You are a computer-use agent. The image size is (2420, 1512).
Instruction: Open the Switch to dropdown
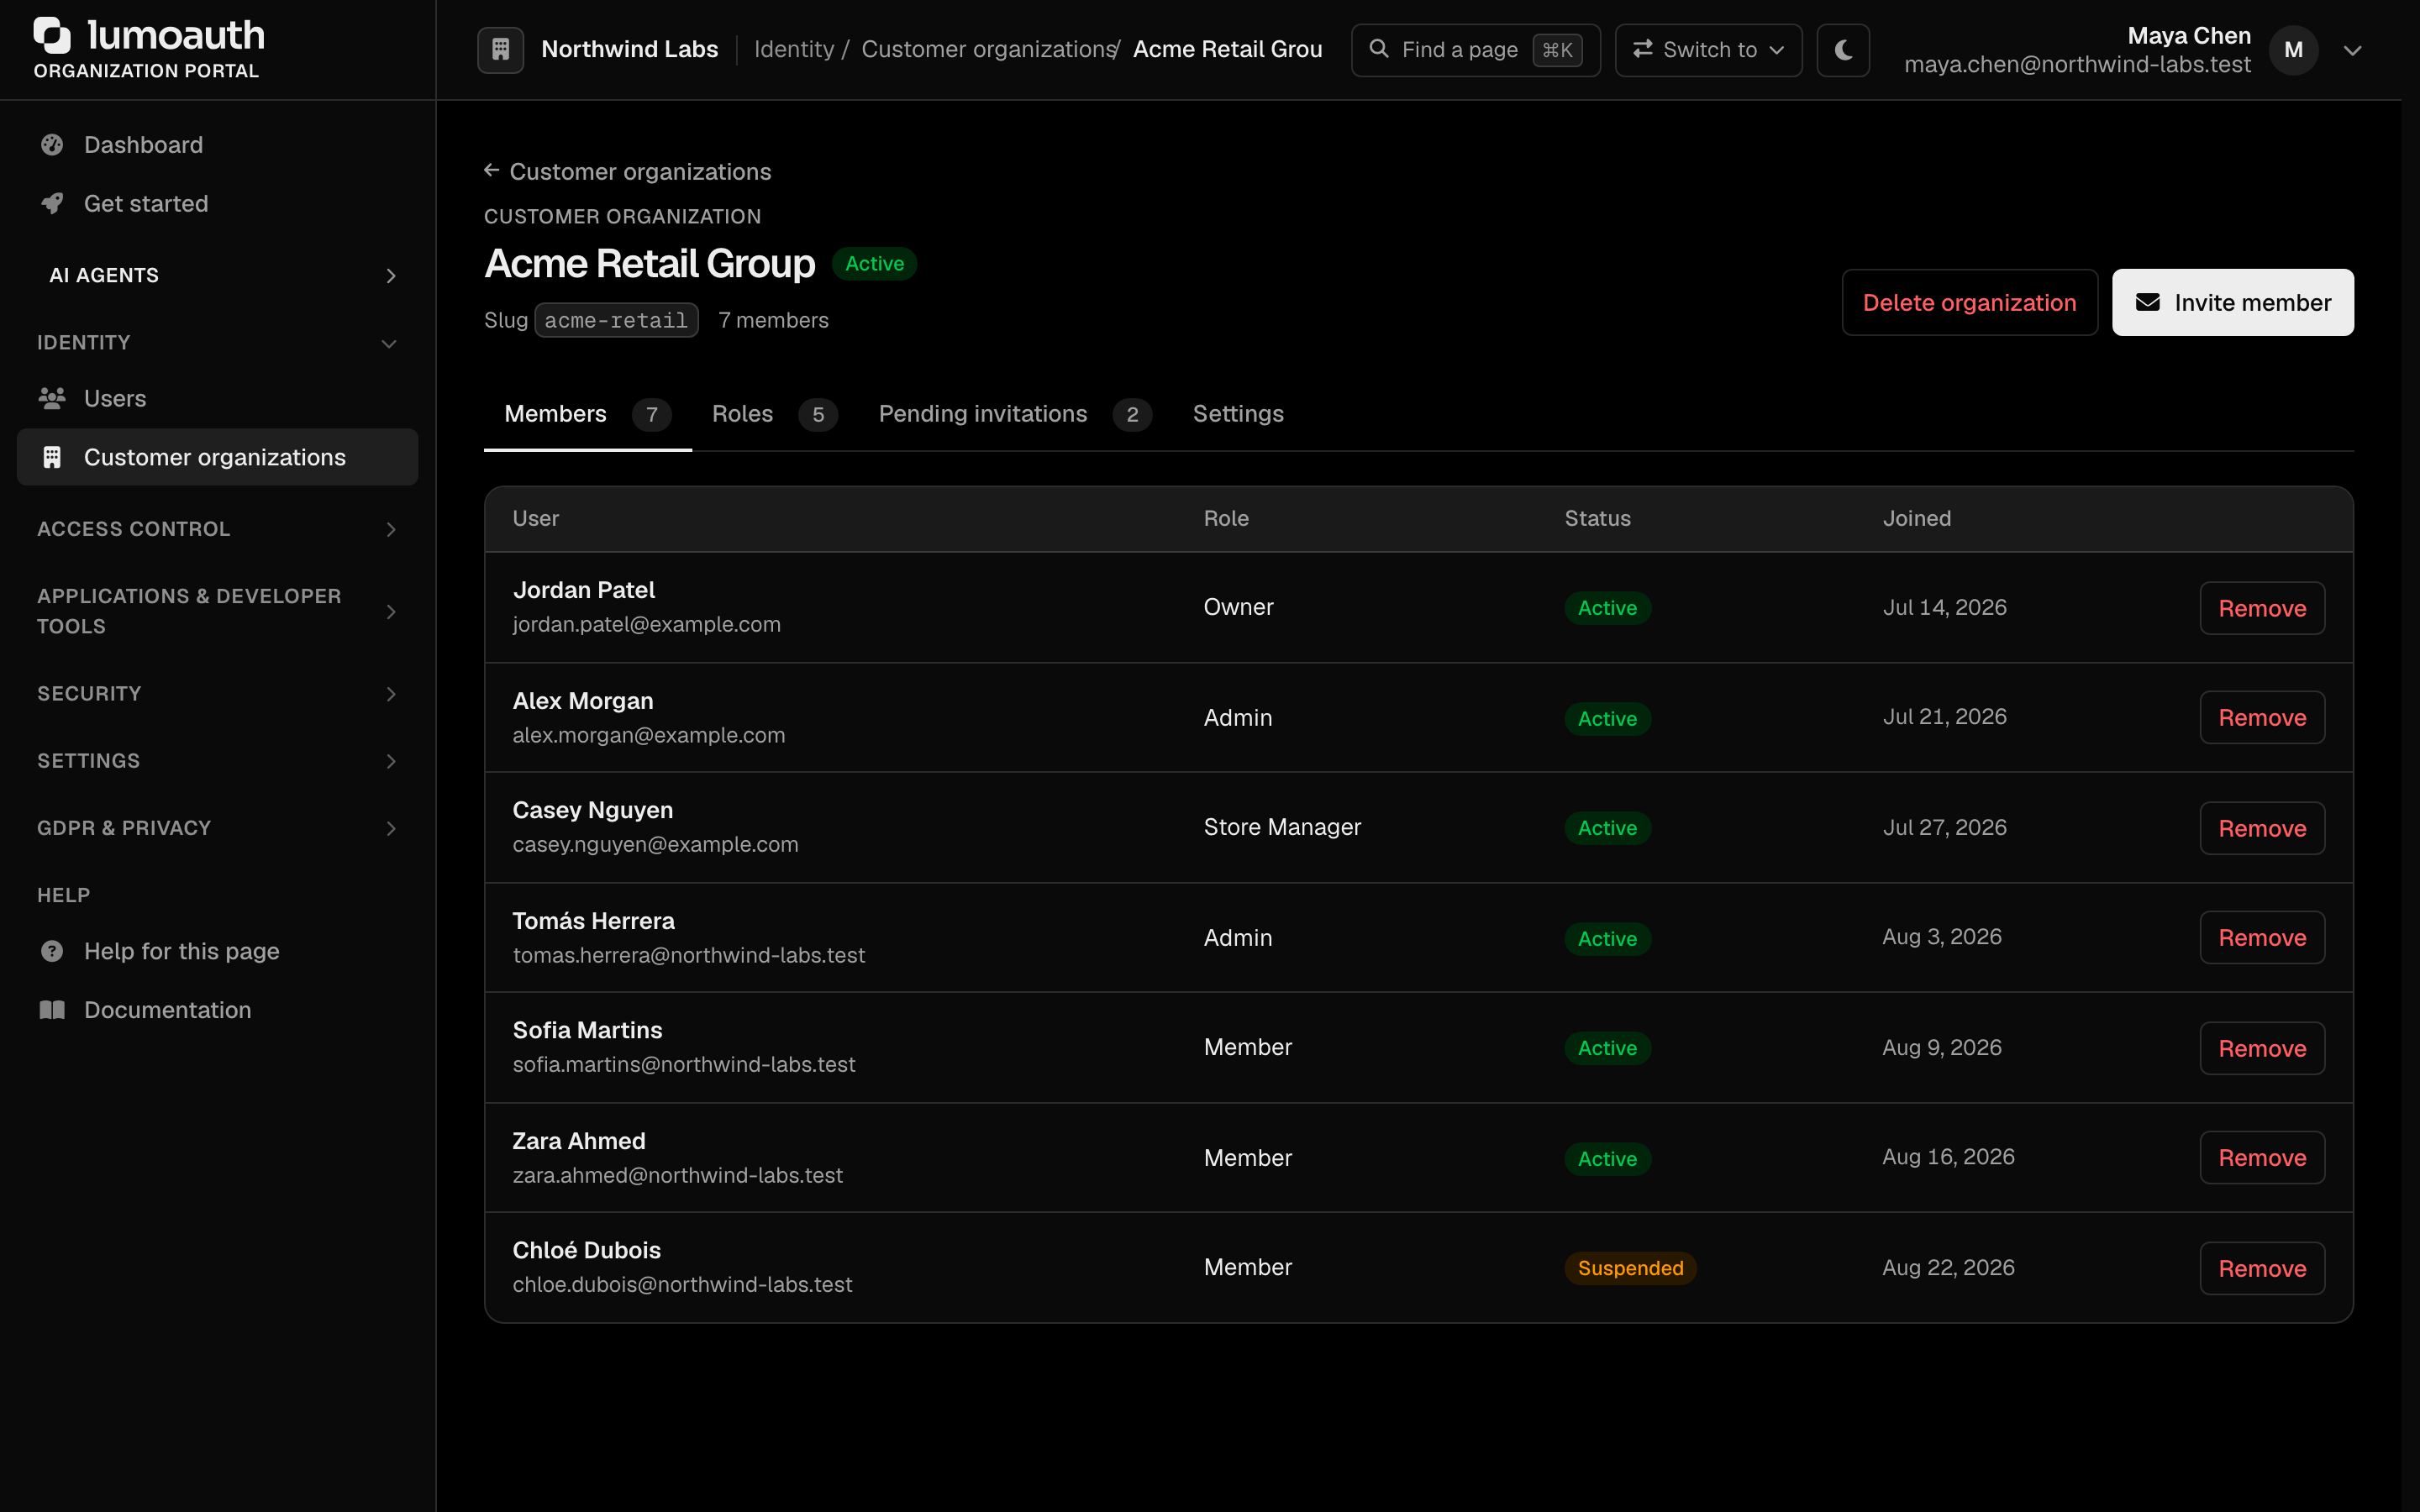(x=1708, y=50)
